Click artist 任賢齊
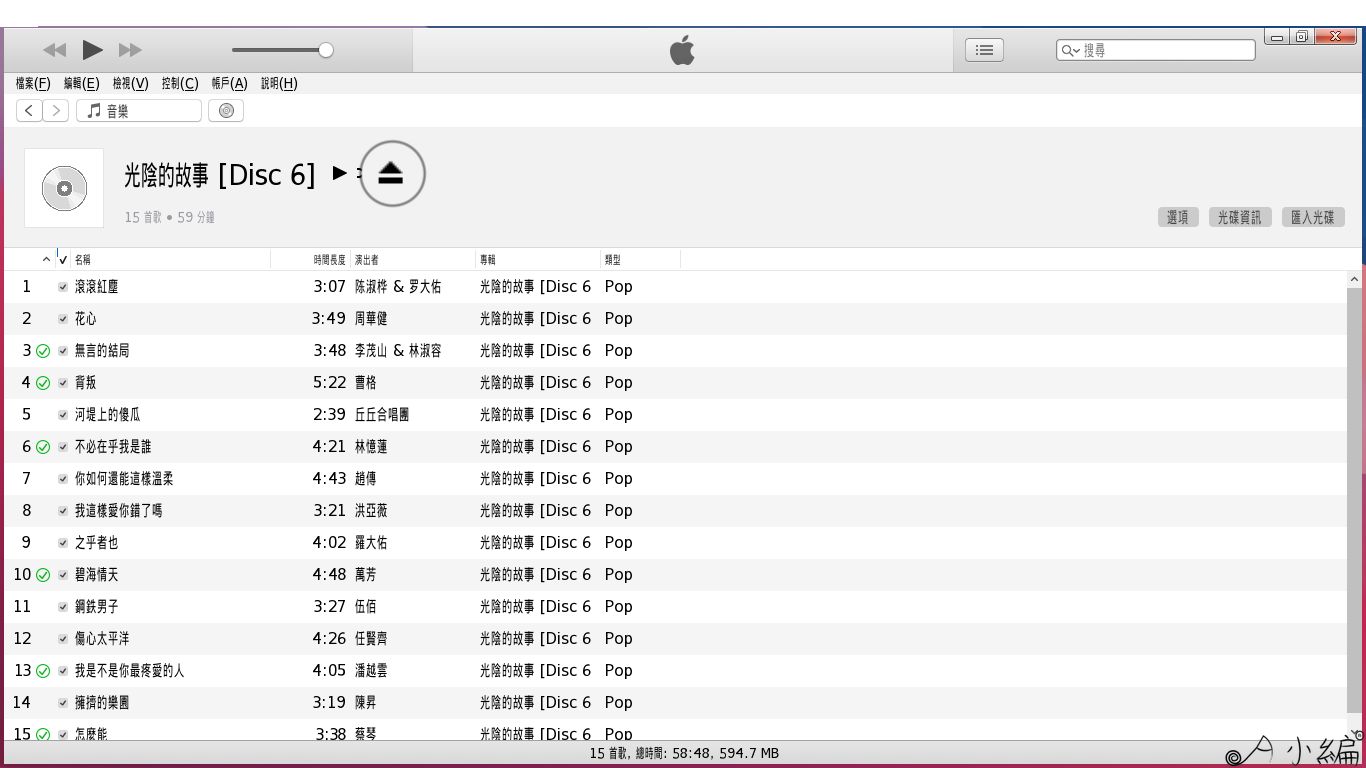 point(371,639)
